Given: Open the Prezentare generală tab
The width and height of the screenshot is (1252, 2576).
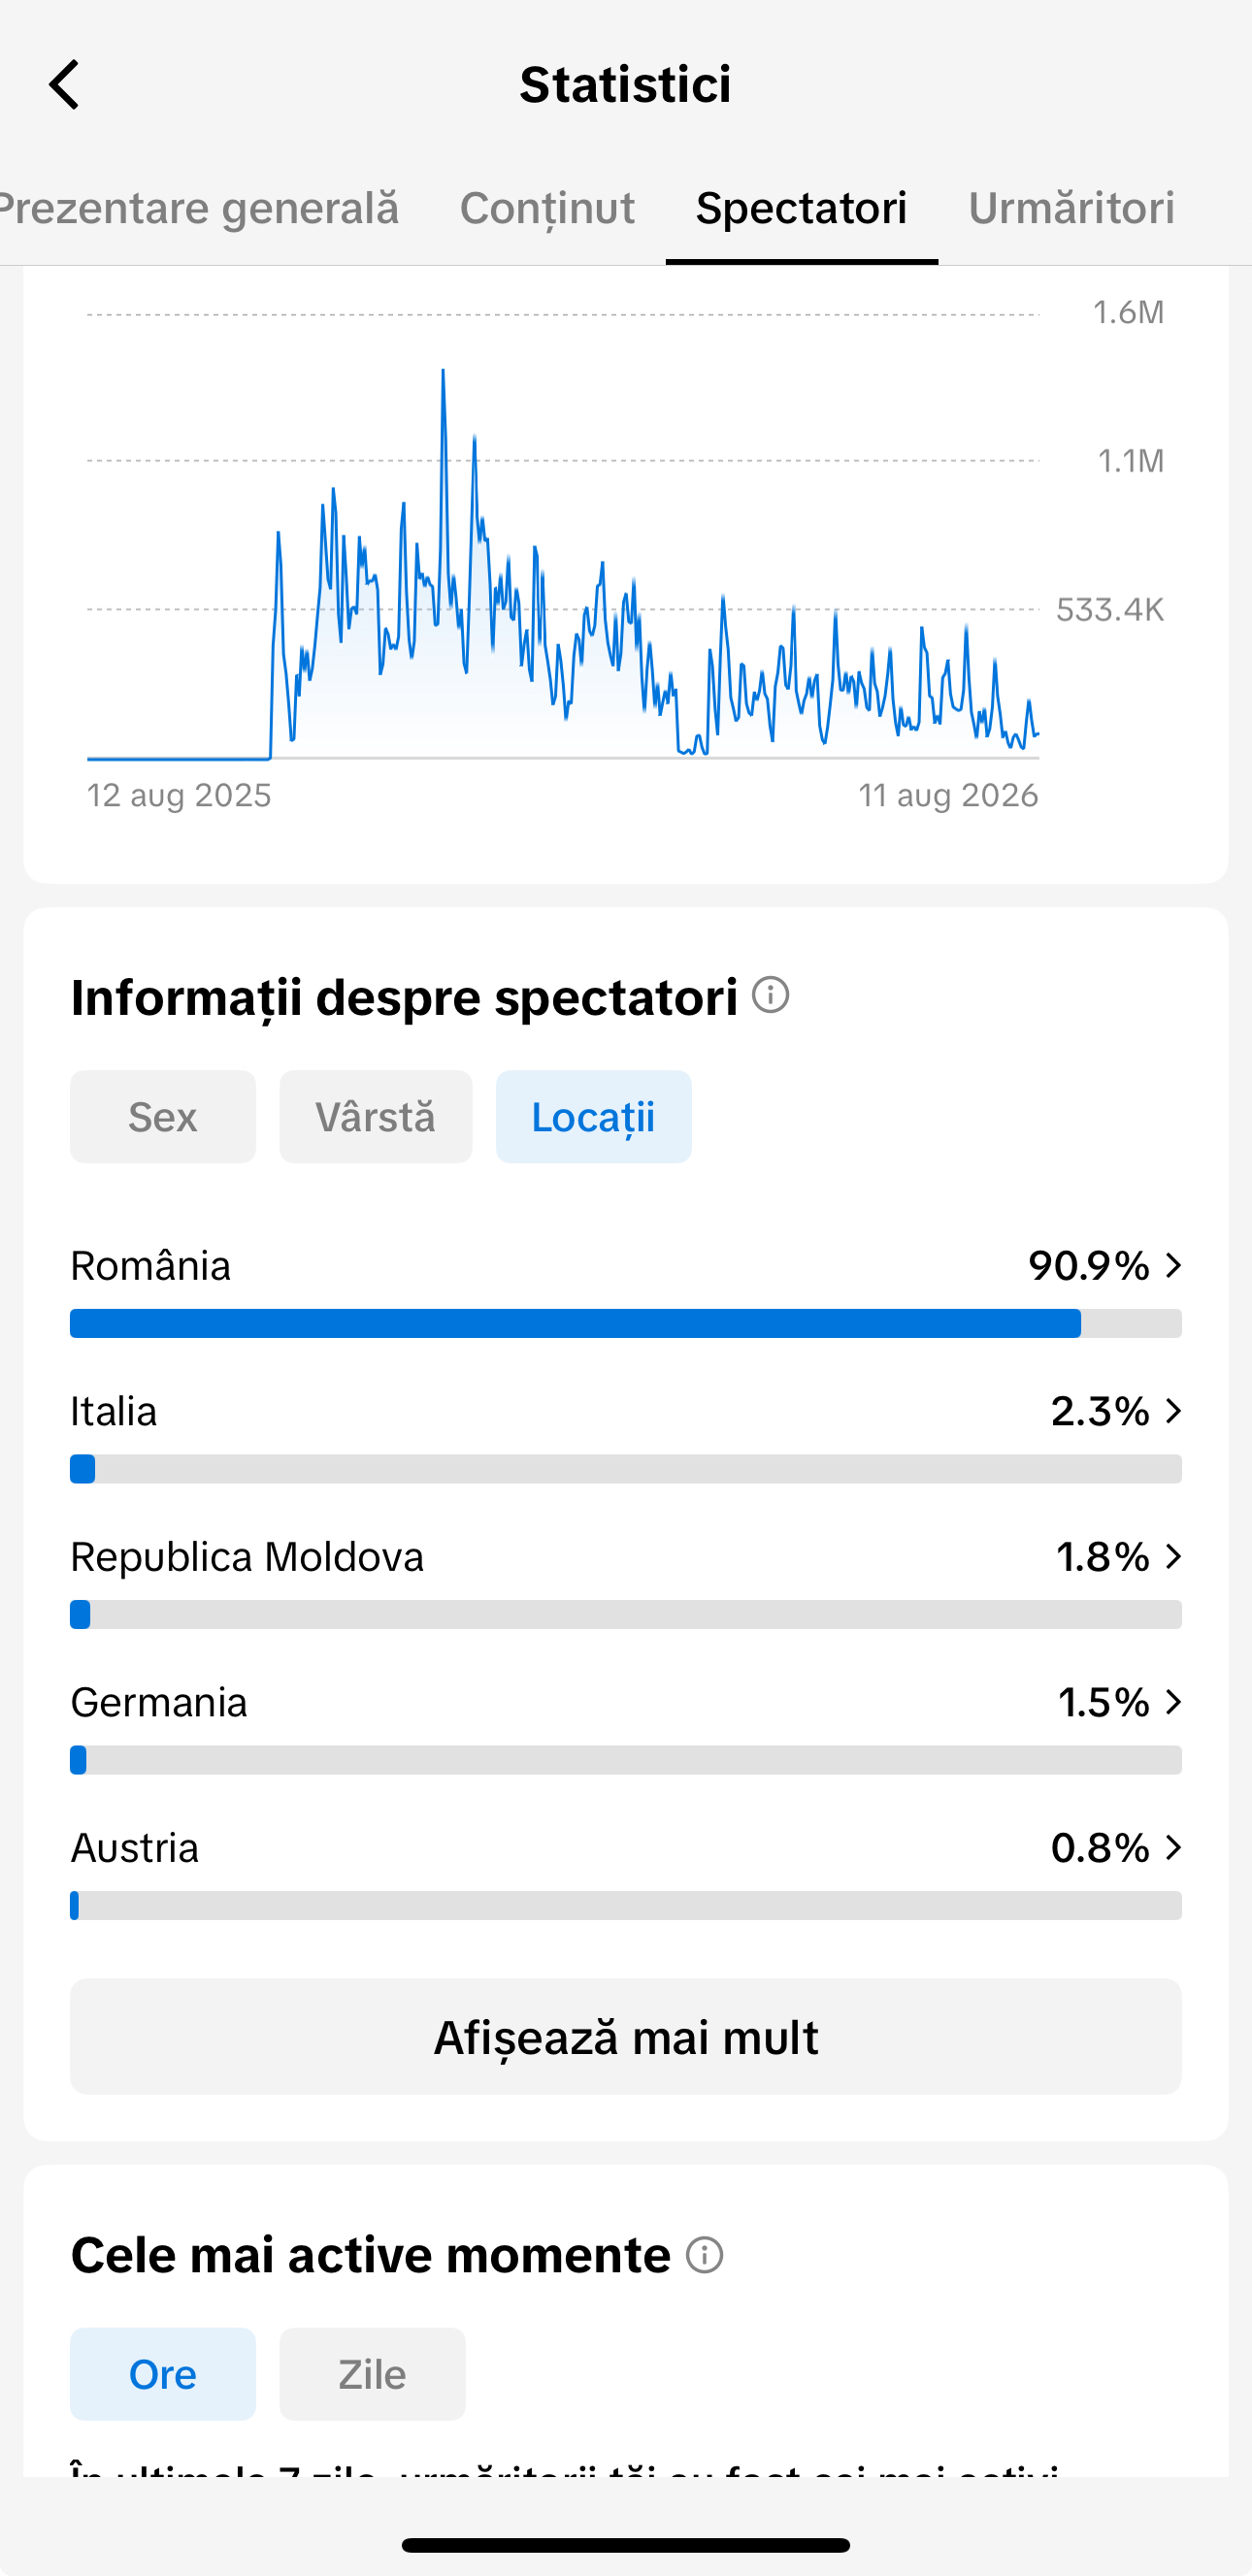Looking at the screenshot, I should point(200,208).
